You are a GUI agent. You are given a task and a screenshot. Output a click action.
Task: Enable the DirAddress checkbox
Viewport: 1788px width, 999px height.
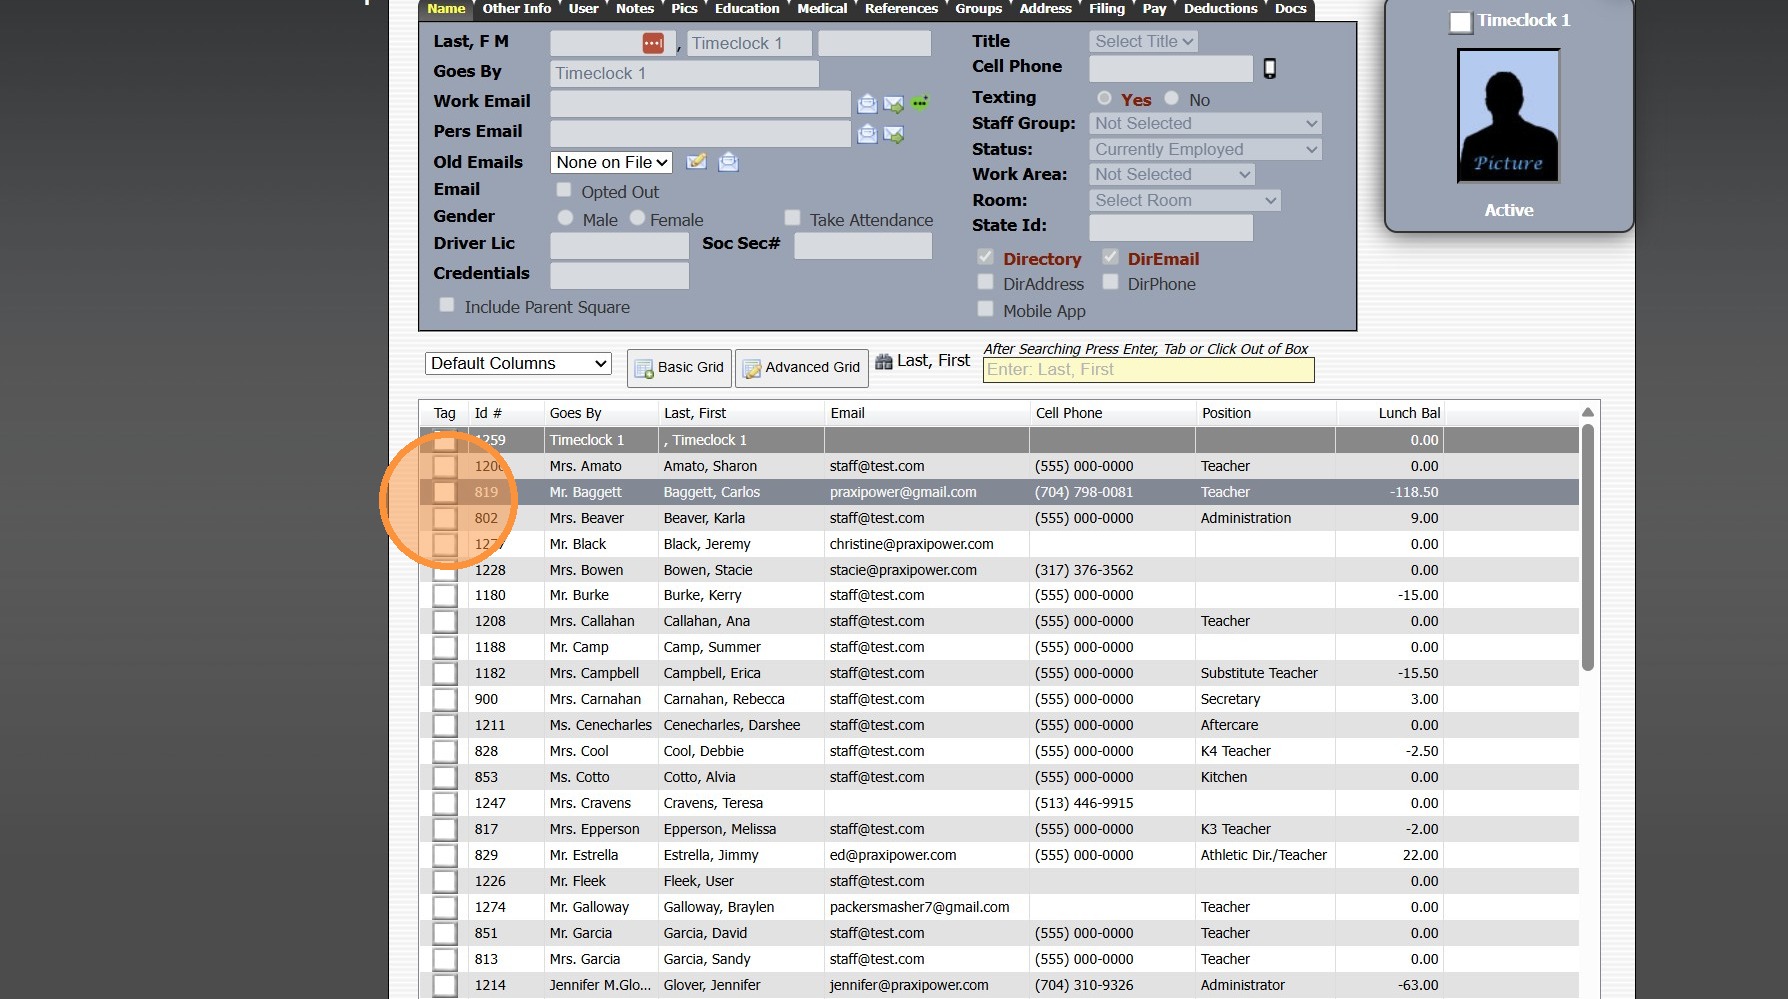pos(986,282)
